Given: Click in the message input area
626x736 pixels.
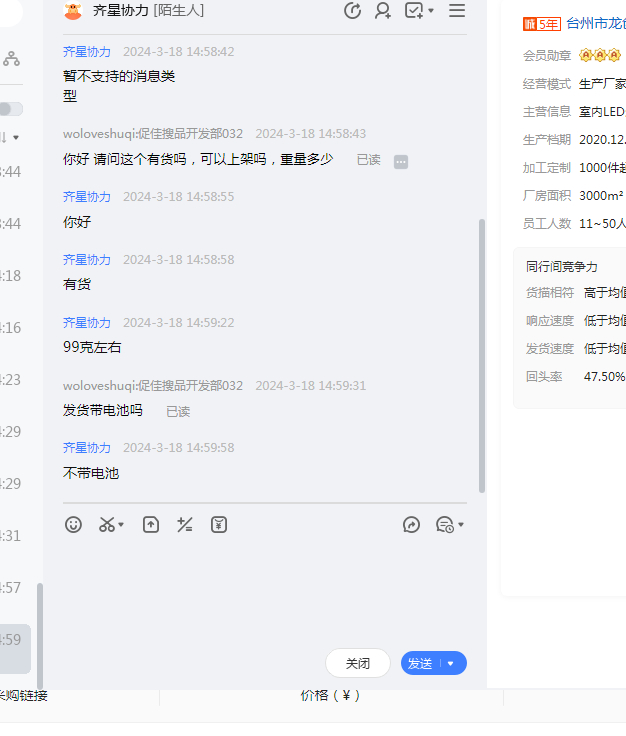Looking at the screenshot, I should 264,590.
